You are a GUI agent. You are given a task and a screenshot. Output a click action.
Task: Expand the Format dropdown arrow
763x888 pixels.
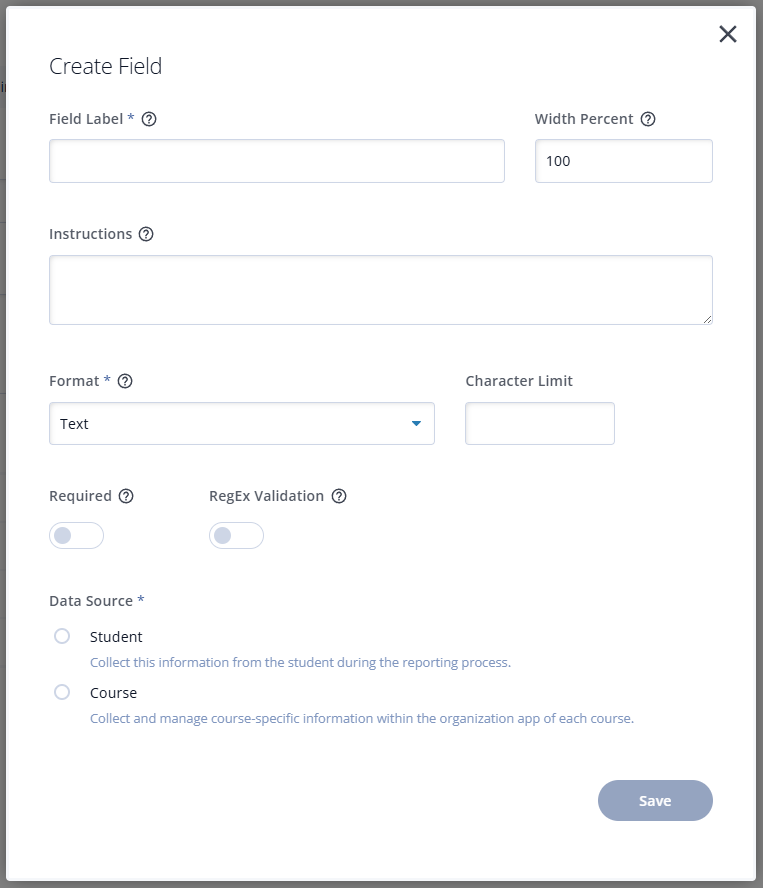click(x=416, y=424)
